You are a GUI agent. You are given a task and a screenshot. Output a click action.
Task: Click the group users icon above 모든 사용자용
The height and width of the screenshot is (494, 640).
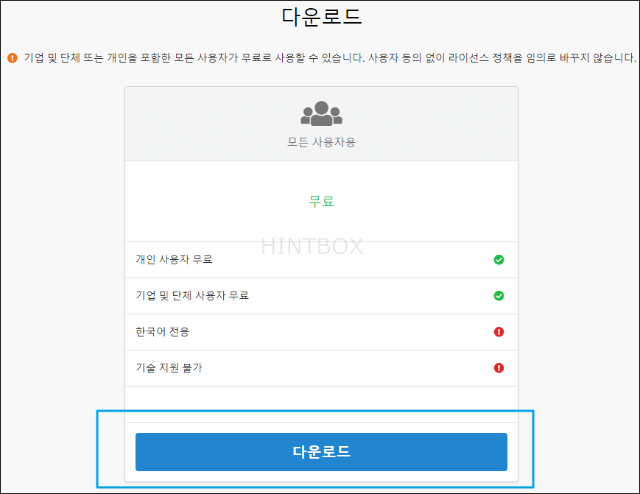click(322, 113)
